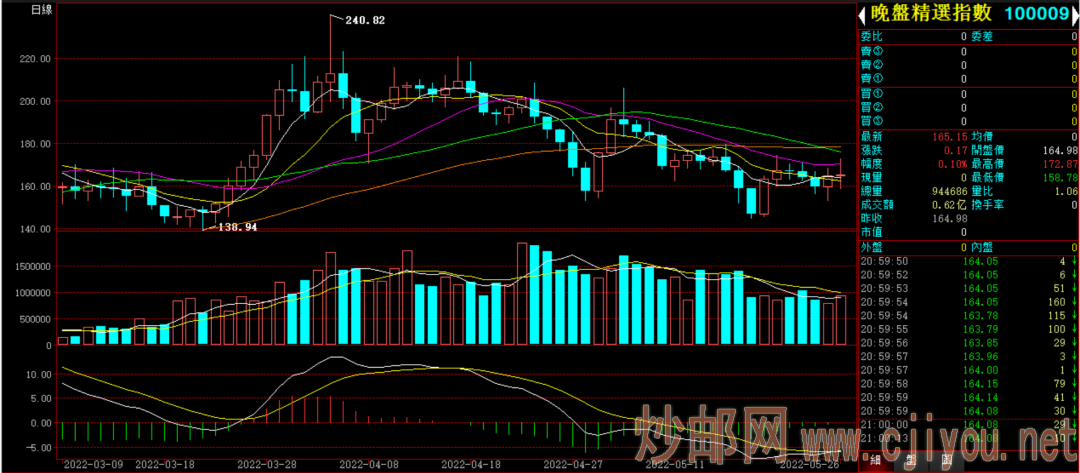Select the middle gray tab at bottom right
This screenshot has width=1080, height=473.
tap(910, 459)
